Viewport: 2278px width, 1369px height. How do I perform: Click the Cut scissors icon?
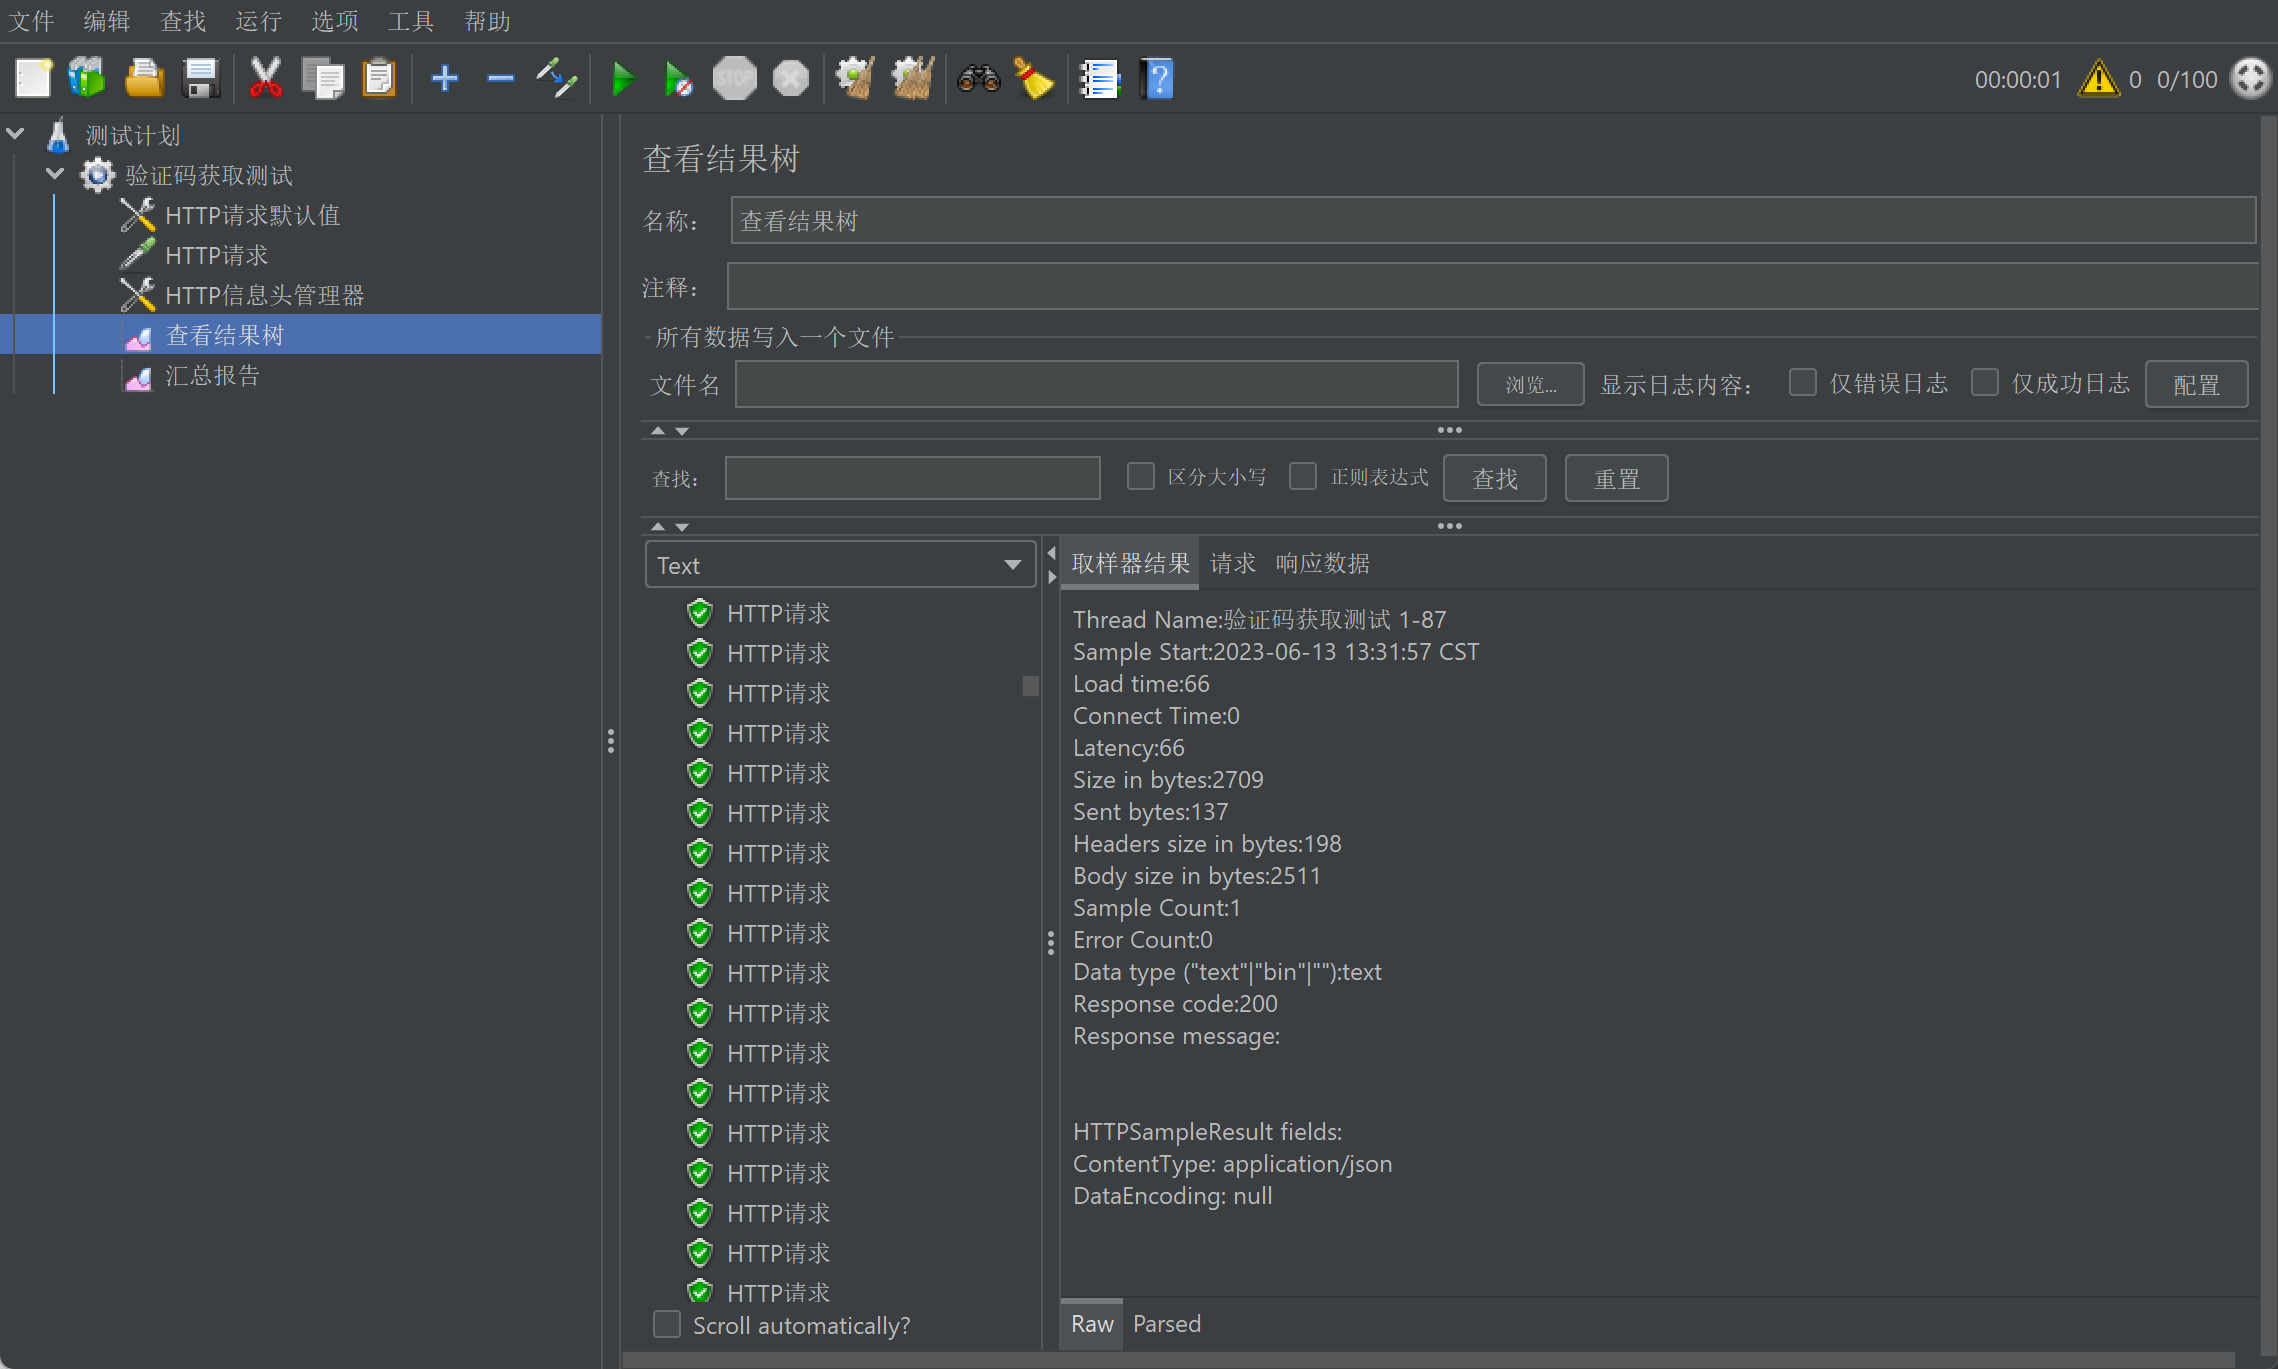coord(266,78)
